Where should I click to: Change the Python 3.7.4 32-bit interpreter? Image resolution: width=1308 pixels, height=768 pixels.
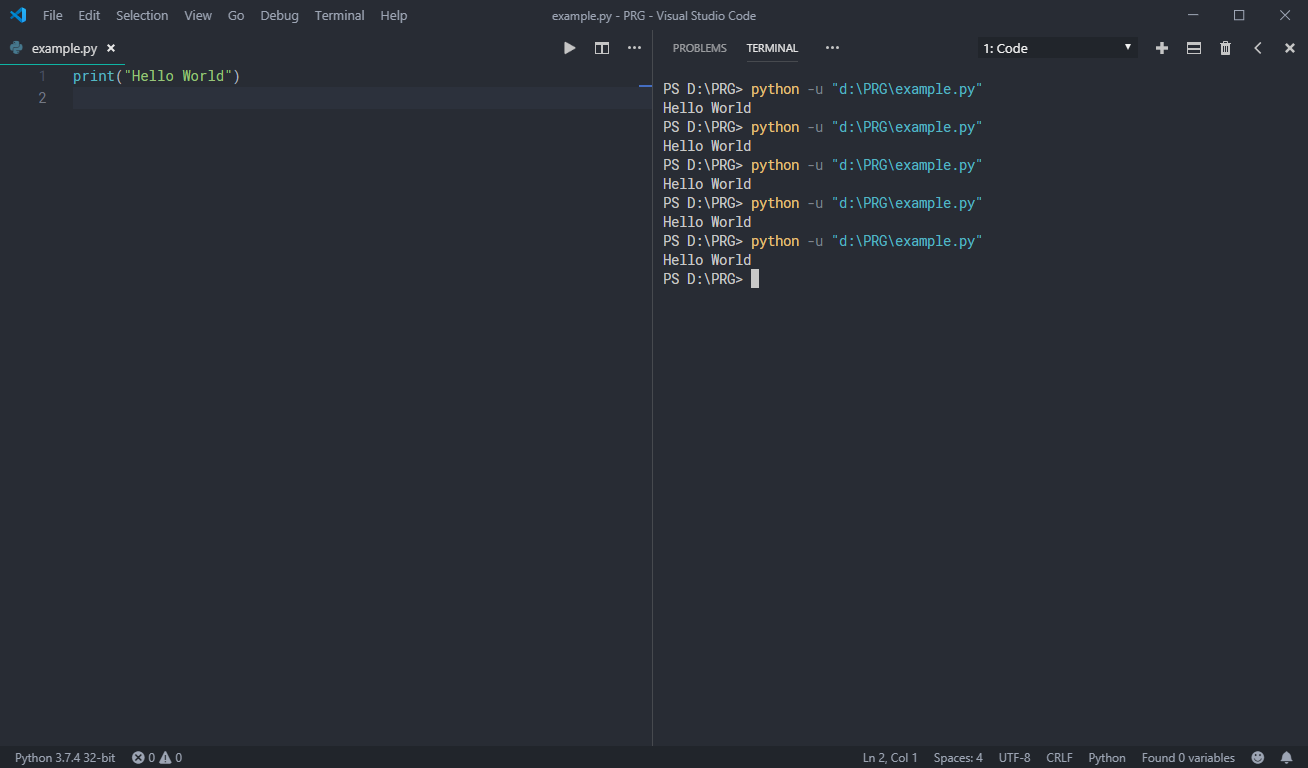(64, 757)
